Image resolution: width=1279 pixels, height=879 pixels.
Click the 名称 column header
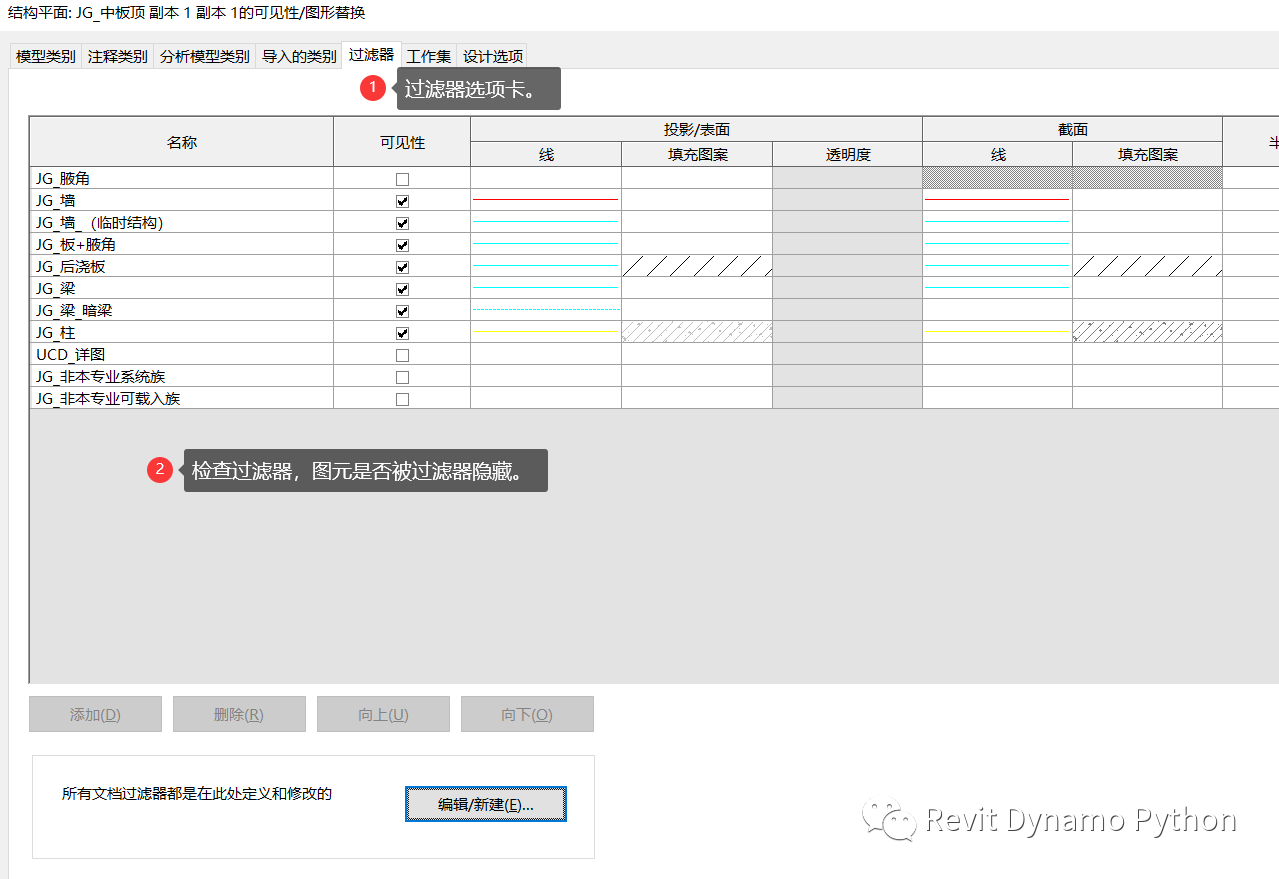pyautogui.click(x=182, y=142)
